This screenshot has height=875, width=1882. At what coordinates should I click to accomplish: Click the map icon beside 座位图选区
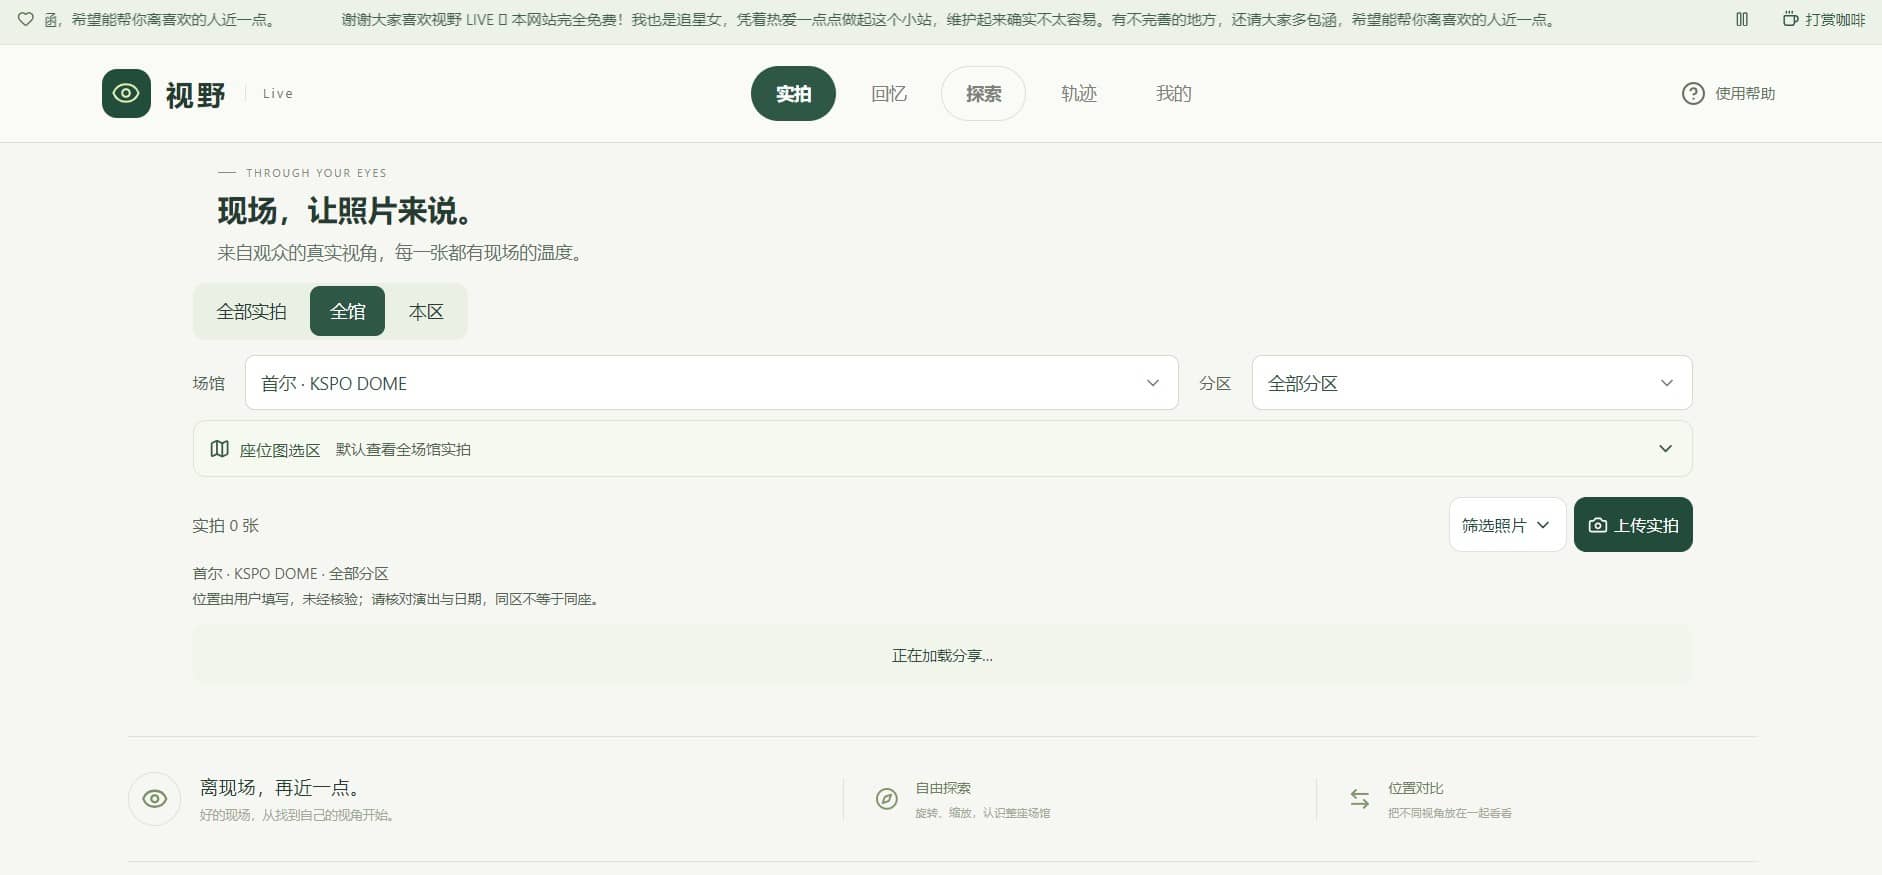coord(220,449)
